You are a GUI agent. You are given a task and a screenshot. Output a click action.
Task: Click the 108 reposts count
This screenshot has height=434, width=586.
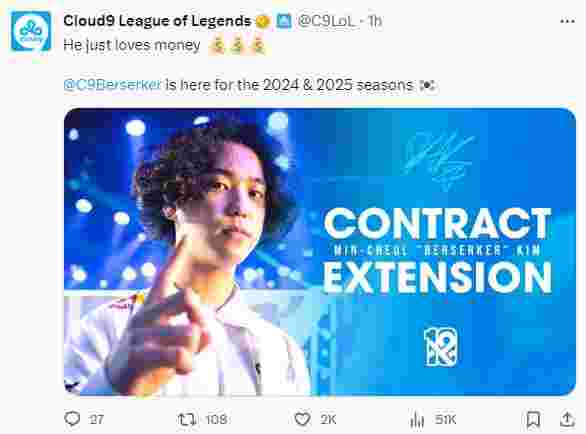click(216, 419)
